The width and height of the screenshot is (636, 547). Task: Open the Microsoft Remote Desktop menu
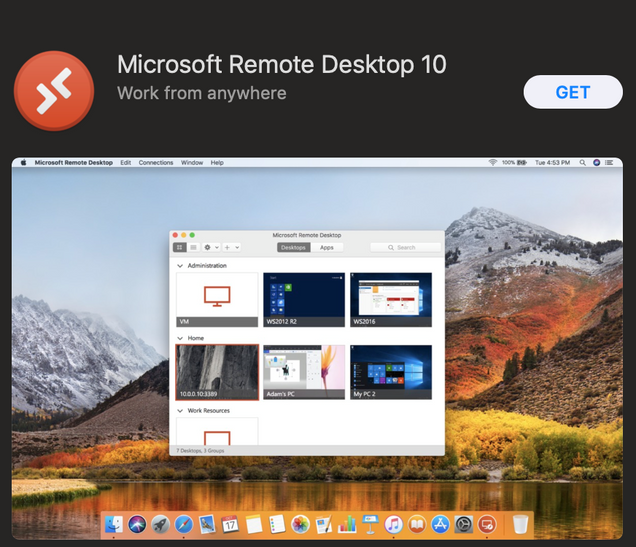pos(73,163)
